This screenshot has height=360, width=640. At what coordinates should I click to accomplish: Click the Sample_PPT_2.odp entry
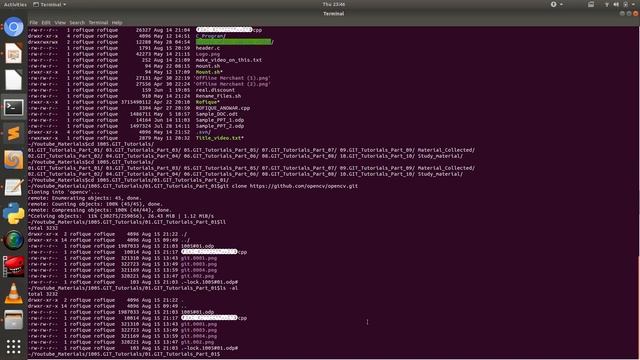(x=220, y=126)
